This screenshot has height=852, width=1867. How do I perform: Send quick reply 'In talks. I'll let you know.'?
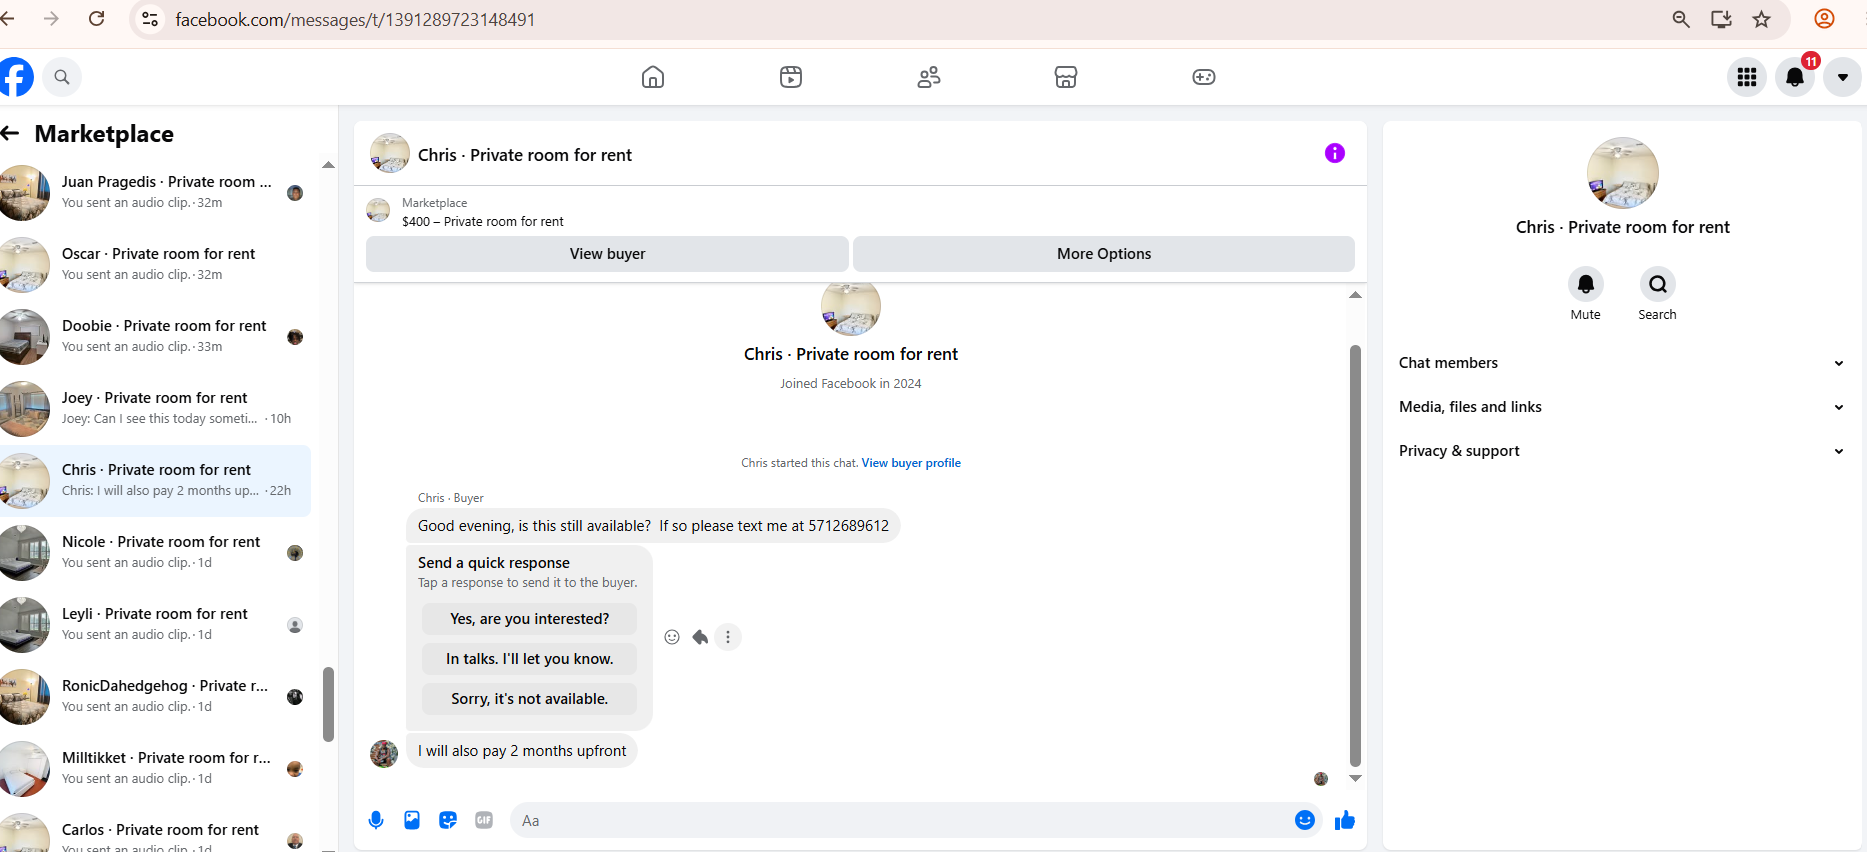coord(529,659)
